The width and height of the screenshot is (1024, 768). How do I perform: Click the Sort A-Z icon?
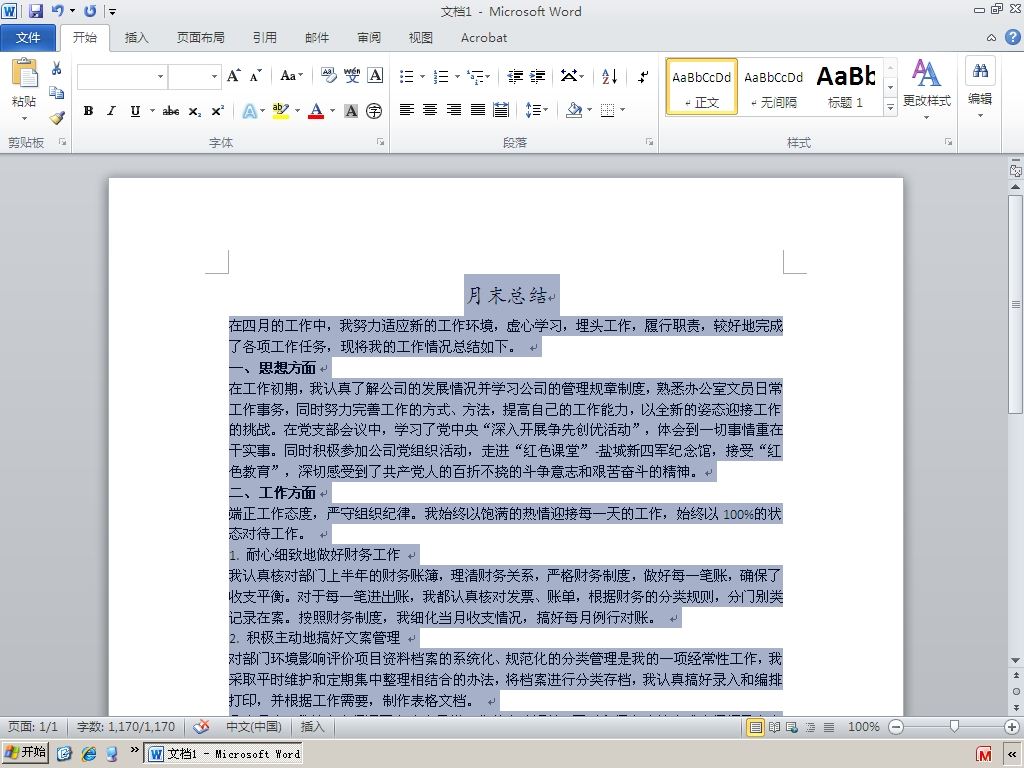pos(609,76)
